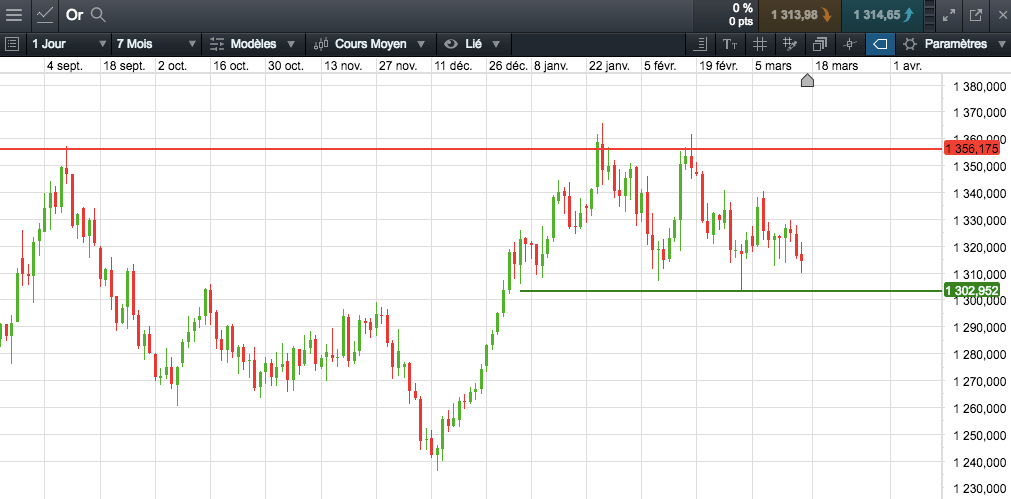Click the 26 déc. date label
This screenshot has width=1011, height=499.
(x=508, y=66)
